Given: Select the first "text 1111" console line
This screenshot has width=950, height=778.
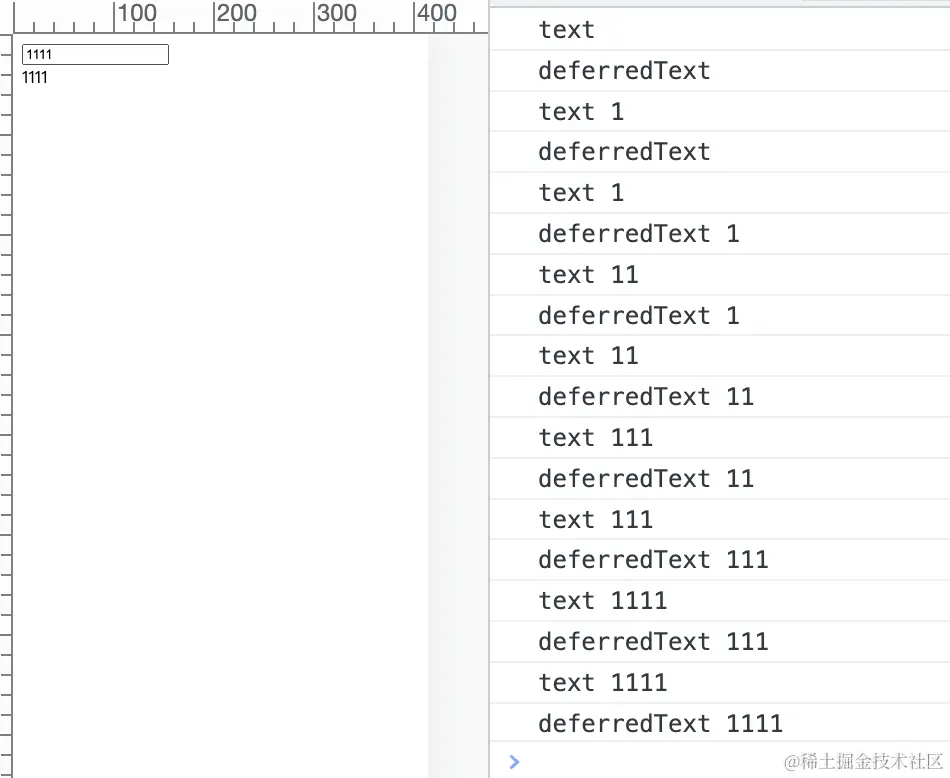Looking at the screenshot, I should tap(602, 601).
